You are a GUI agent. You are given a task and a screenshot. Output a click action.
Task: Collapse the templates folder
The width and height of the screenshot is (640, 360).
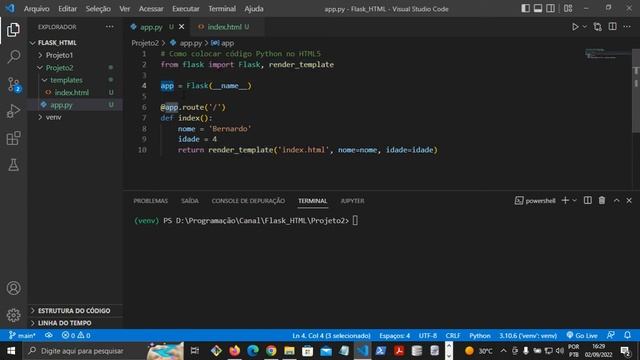pyautogui.click(x=75, y=80)
